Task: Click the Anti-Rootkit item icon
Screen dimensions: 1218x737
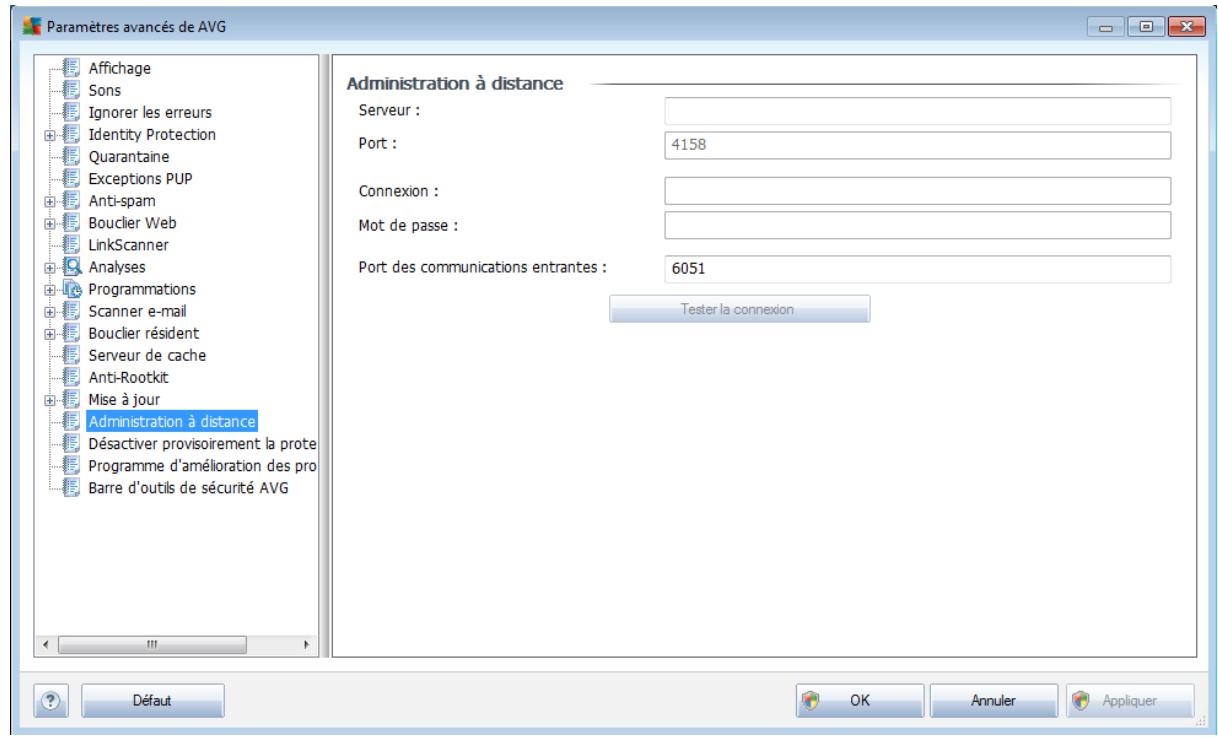Action: pos(70,377)
